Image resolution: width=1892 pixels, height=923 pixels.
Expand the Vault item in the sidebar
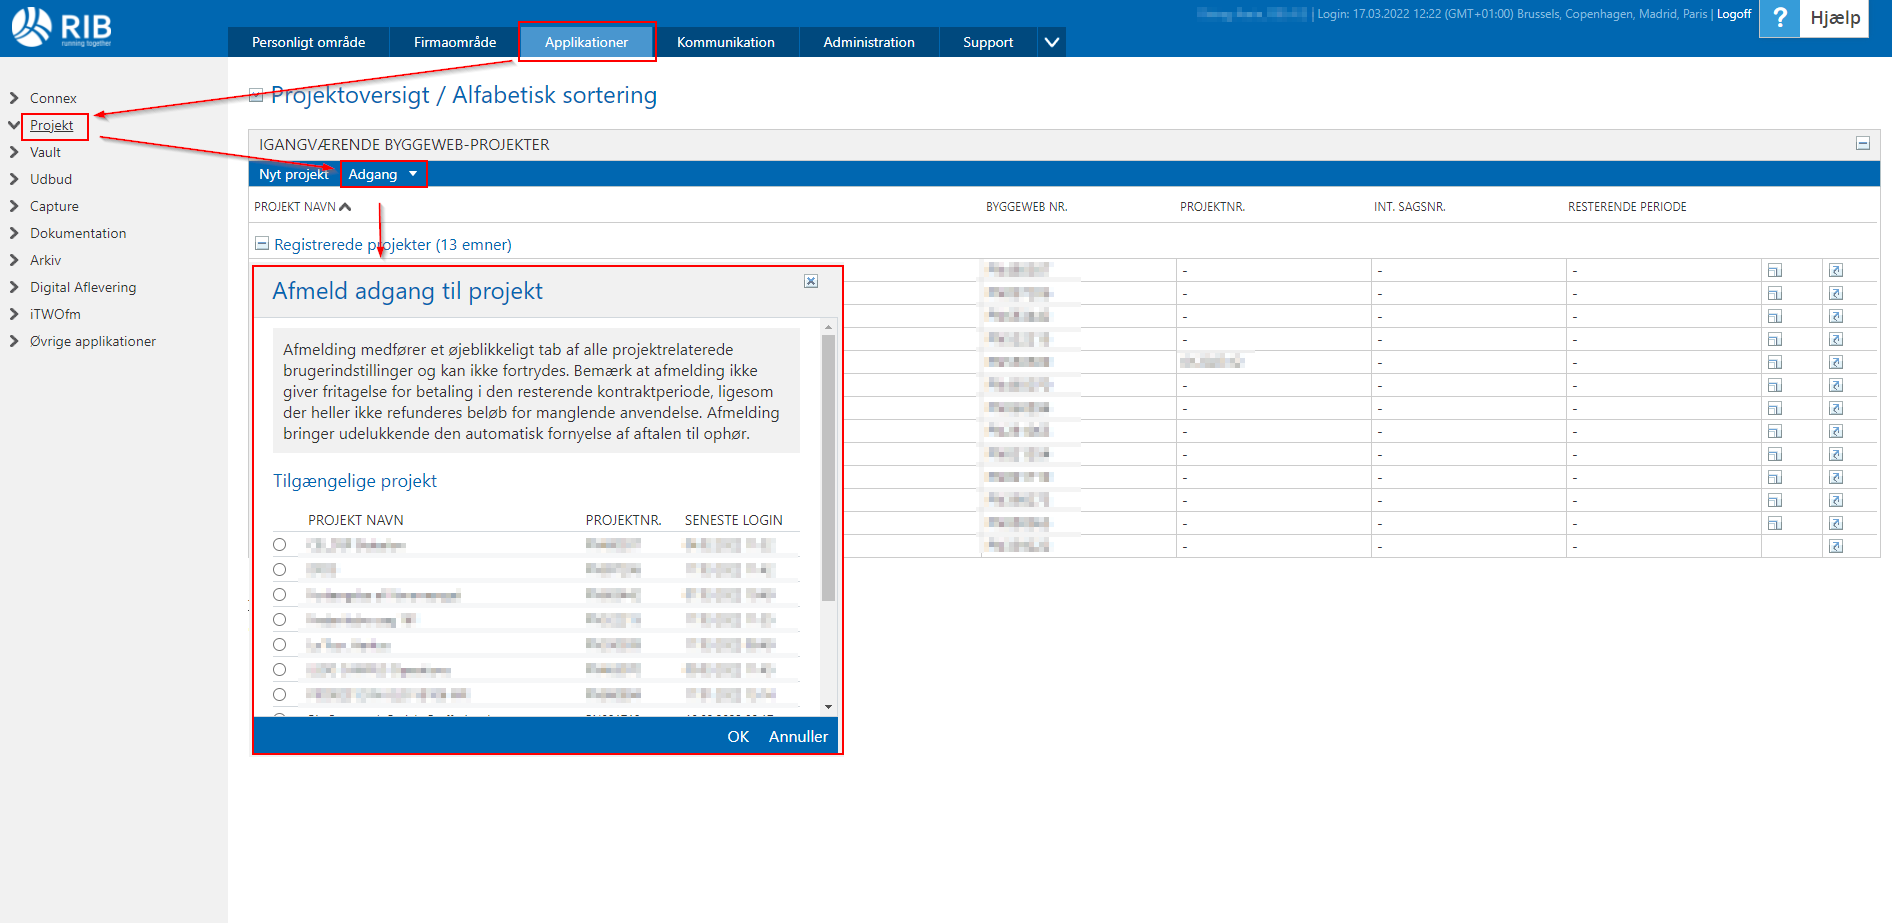(x=14, y=152)
